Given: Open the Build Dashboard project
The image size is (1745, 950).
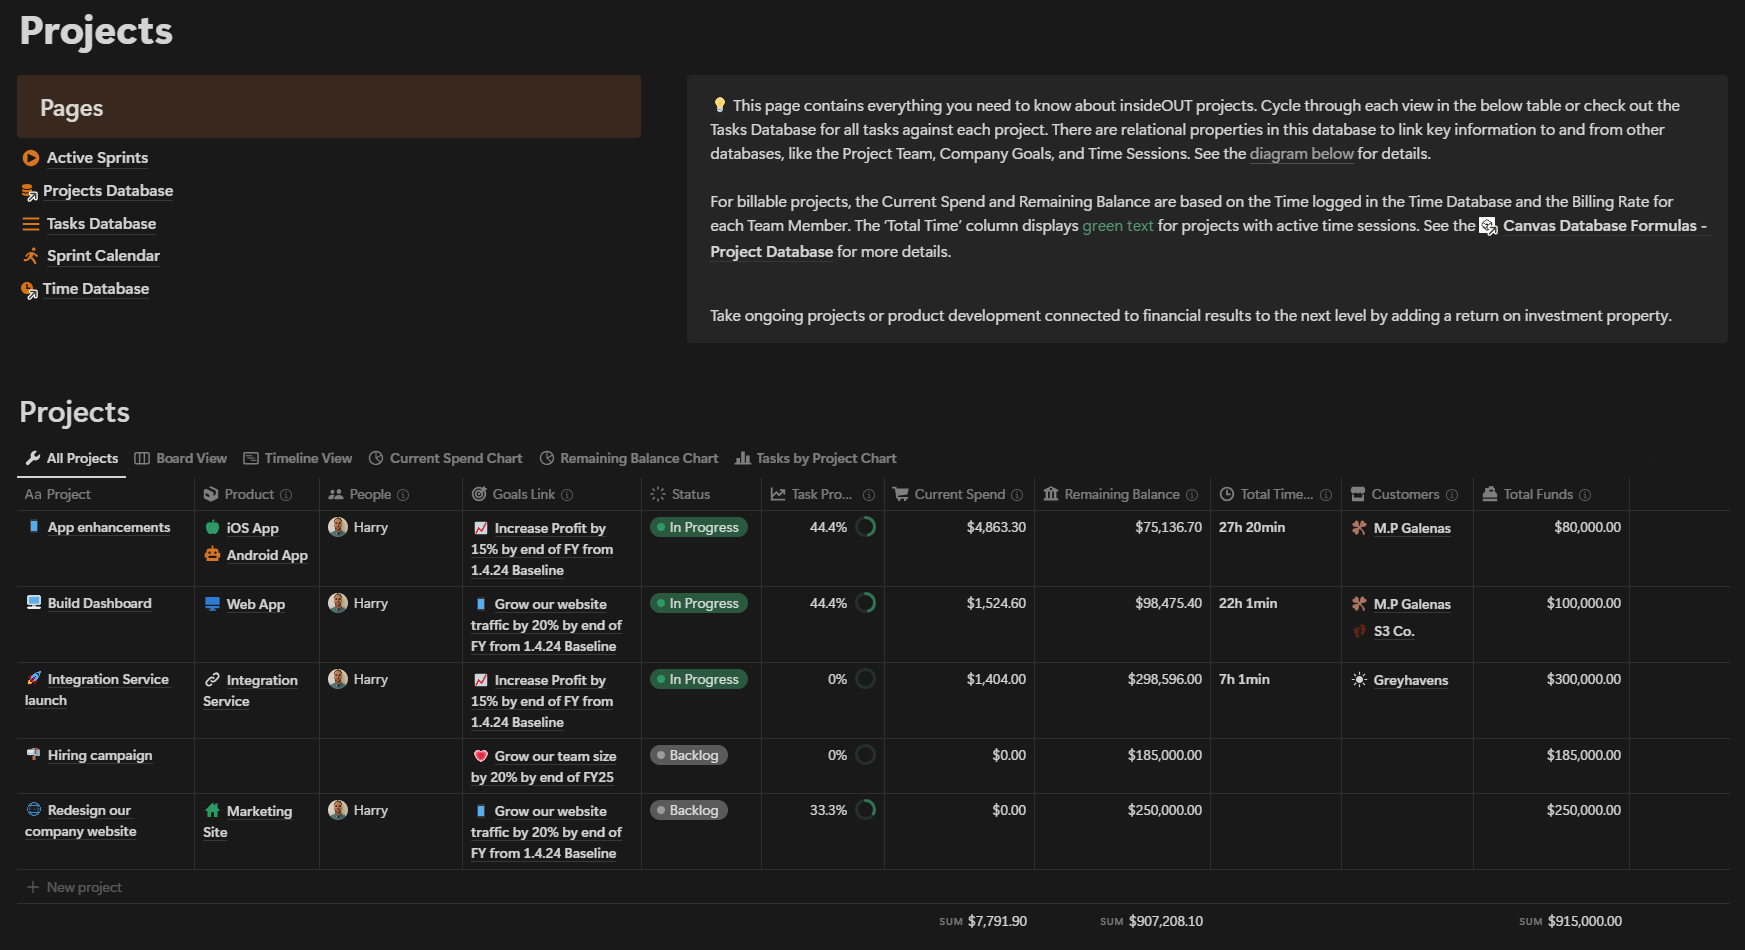Looking at the screenshot, I should (x=100, y=604).
